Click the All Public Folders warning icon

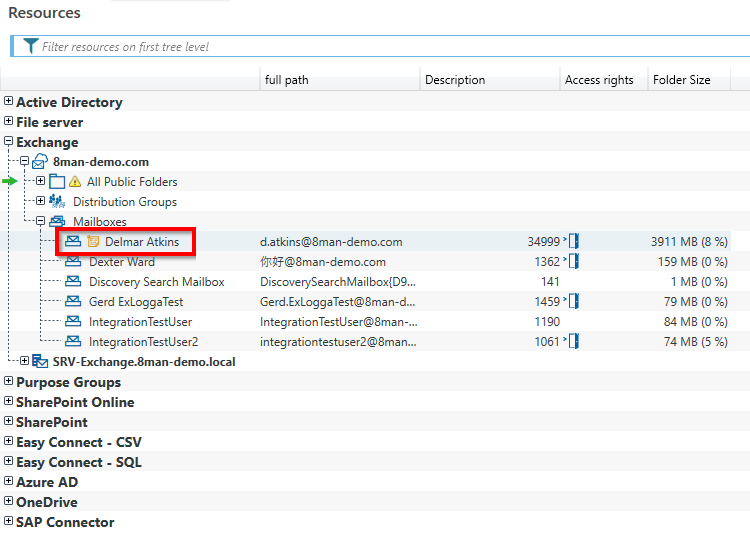(75, 182)
